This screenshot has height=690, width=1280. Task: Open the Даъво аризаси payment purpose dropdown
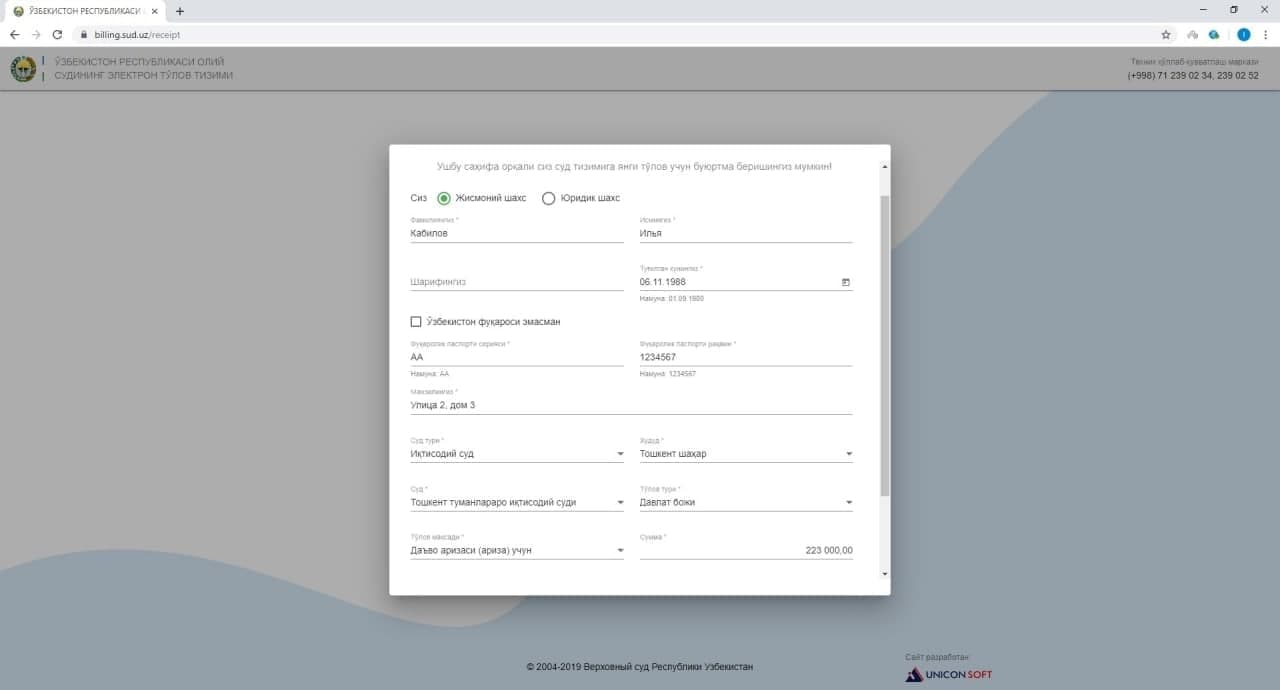click(517, 550)
